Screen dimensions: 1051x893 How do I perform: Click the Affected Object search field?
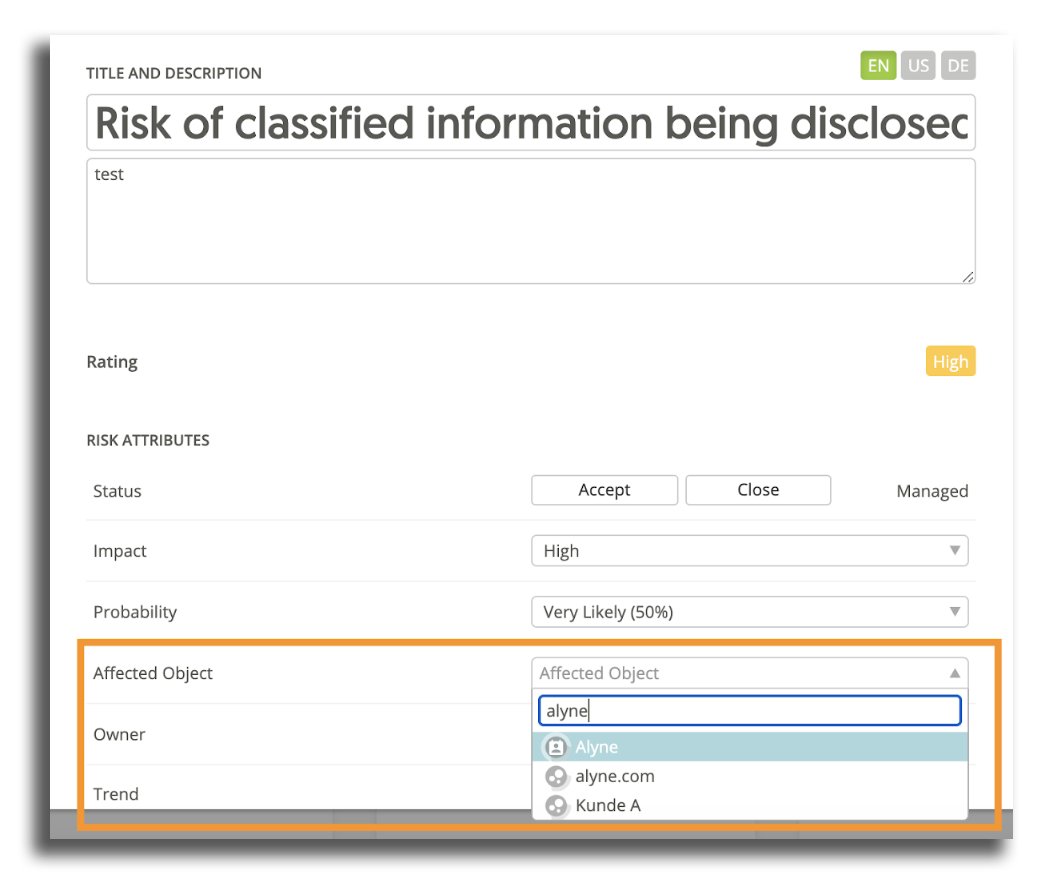tap(750, 711)
